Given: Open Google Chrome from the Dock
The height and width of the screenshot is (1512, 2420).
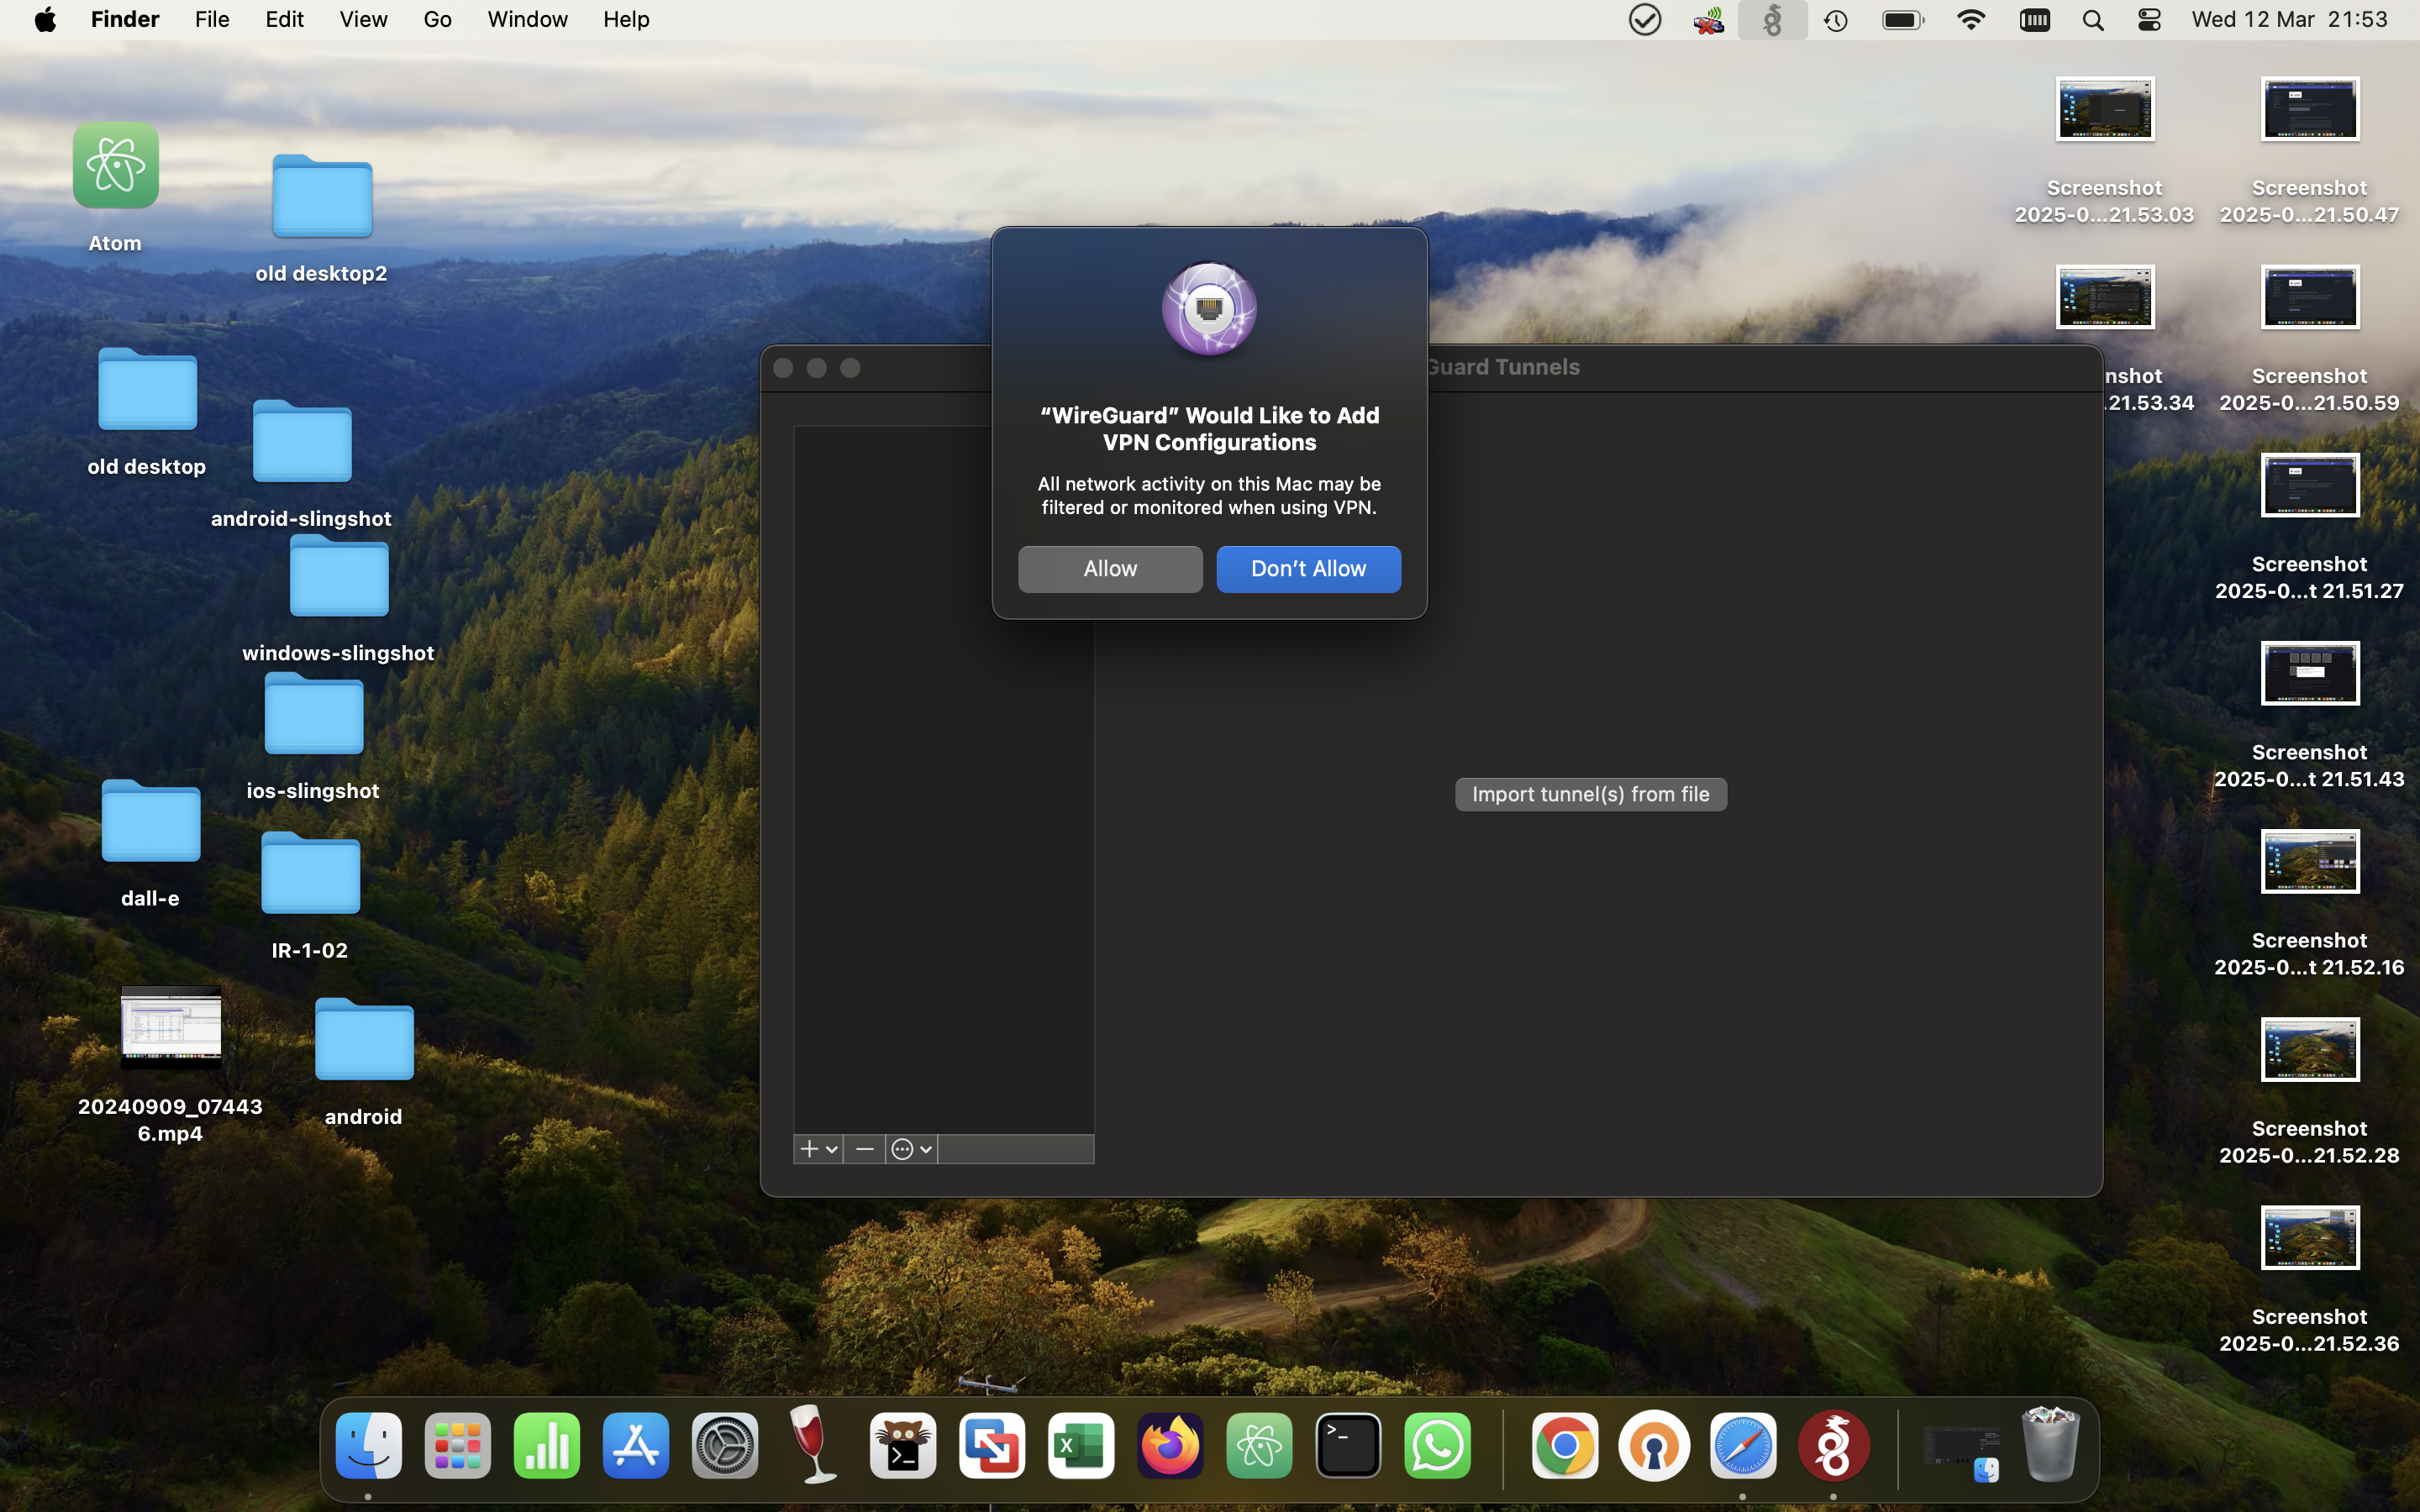Looking at the screenshot, I should (x=1565, y=1446).
